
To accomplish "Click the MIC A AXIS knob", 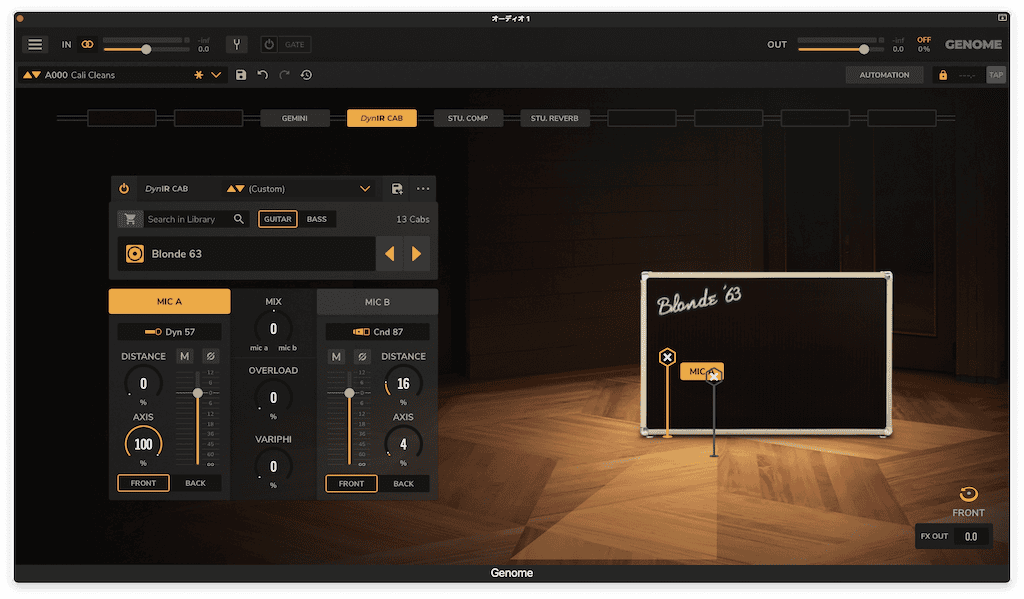I will point(143,444).
